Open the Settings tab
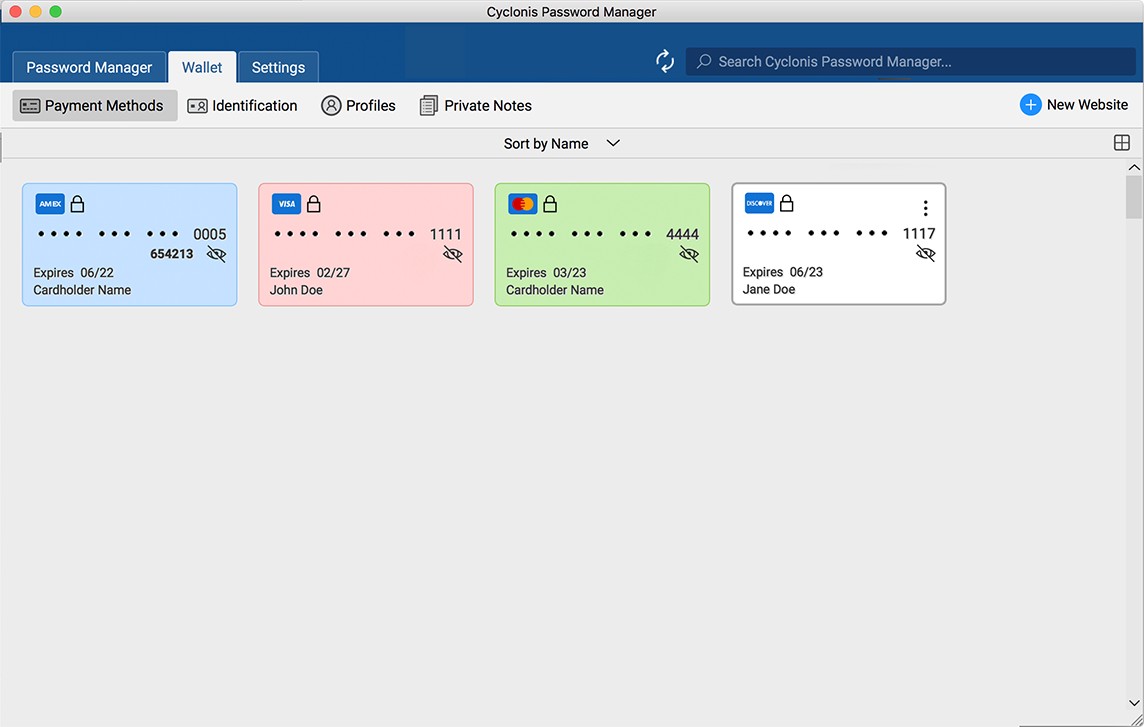 pos(278,67)
